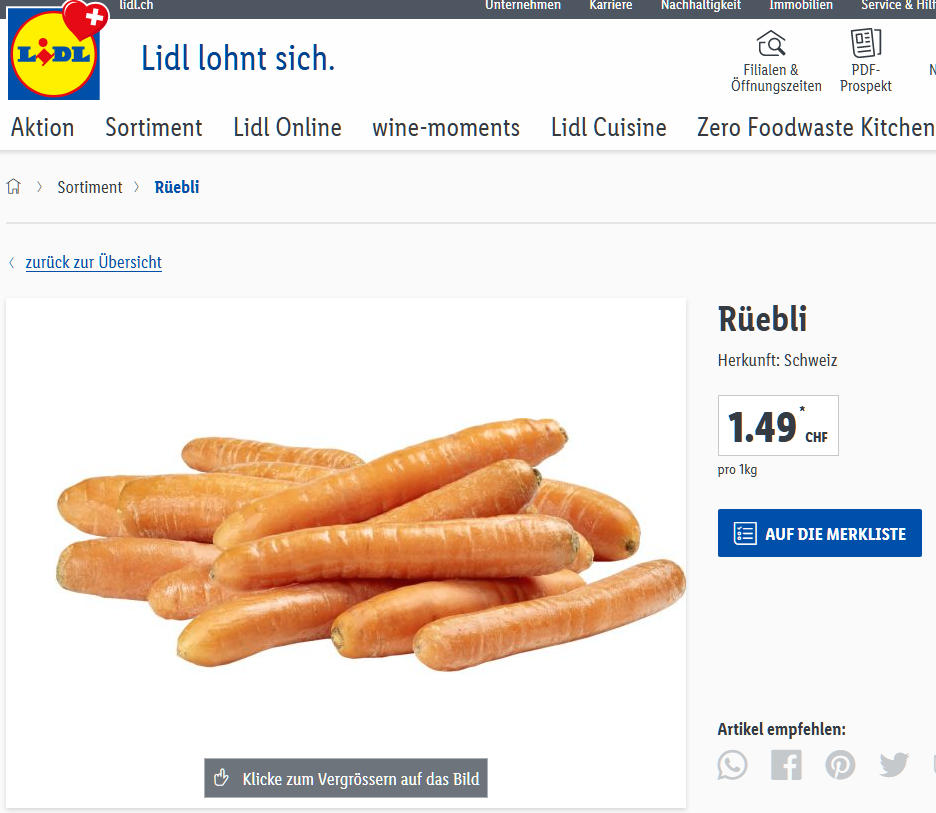Share the article on Twitter
The width and height of the screenshot is (936, 813).
[894, 765]
